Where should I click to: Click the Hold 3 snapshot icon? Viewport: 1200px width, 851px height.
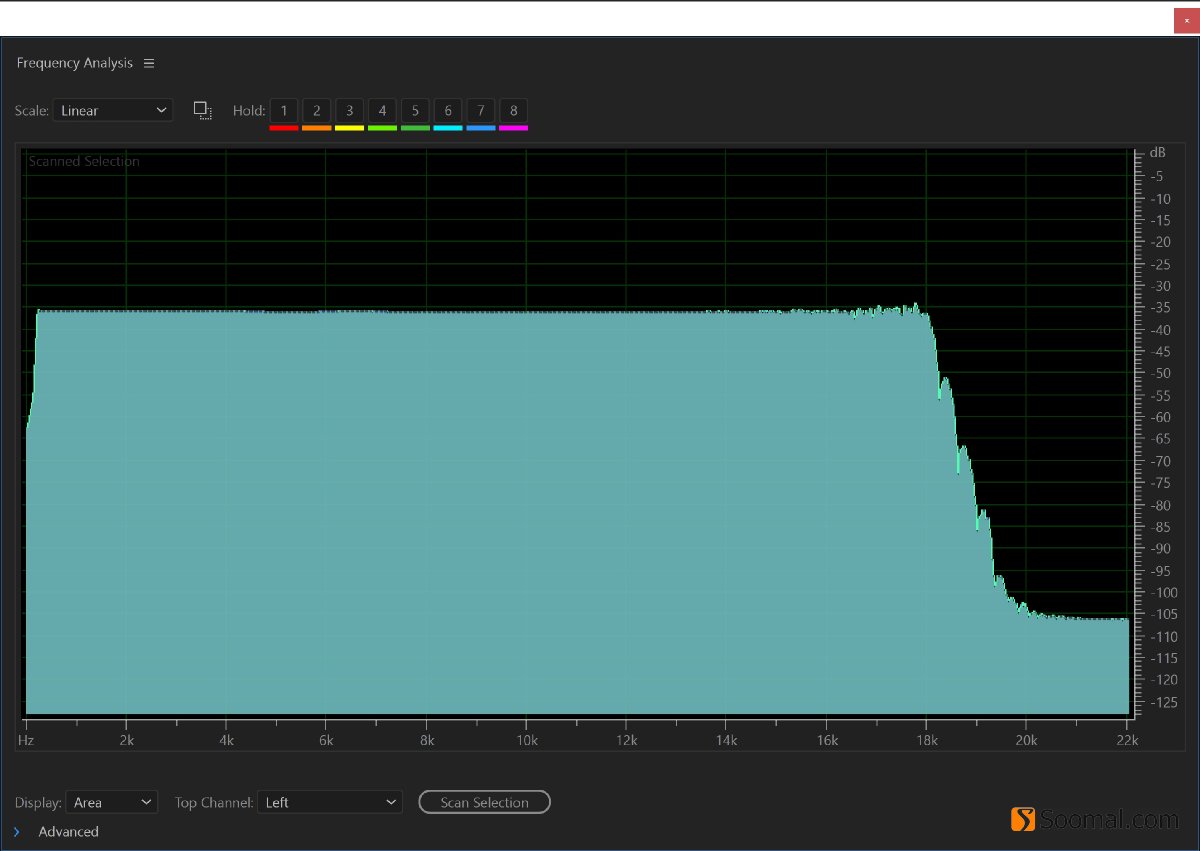349,110
